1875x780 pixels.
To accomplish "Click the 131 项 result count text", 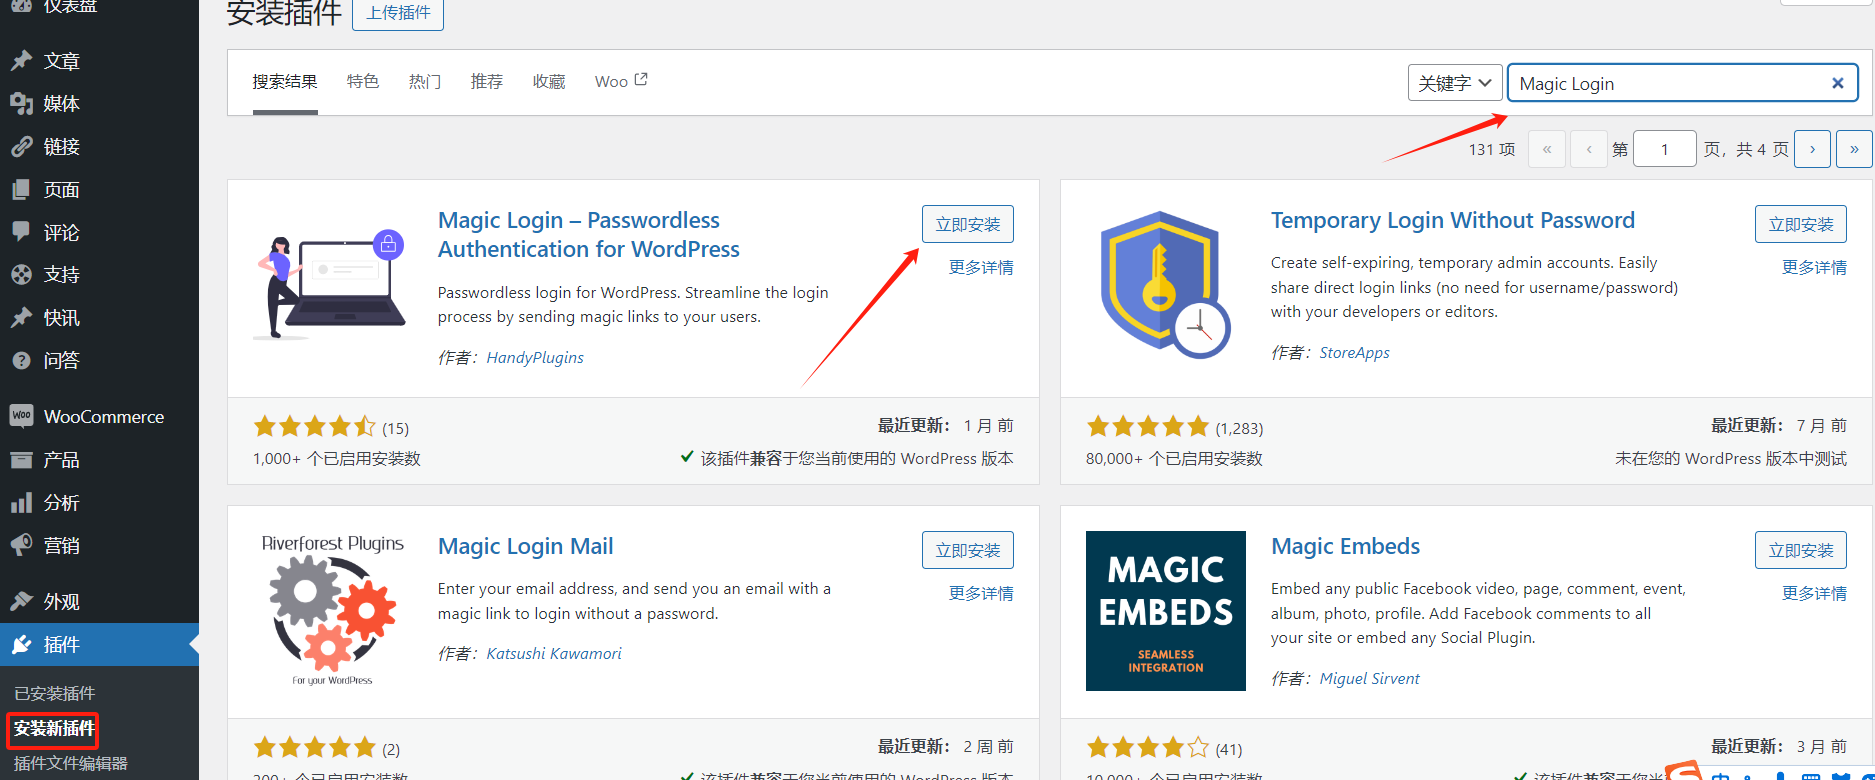I will tap(1492, 150).
